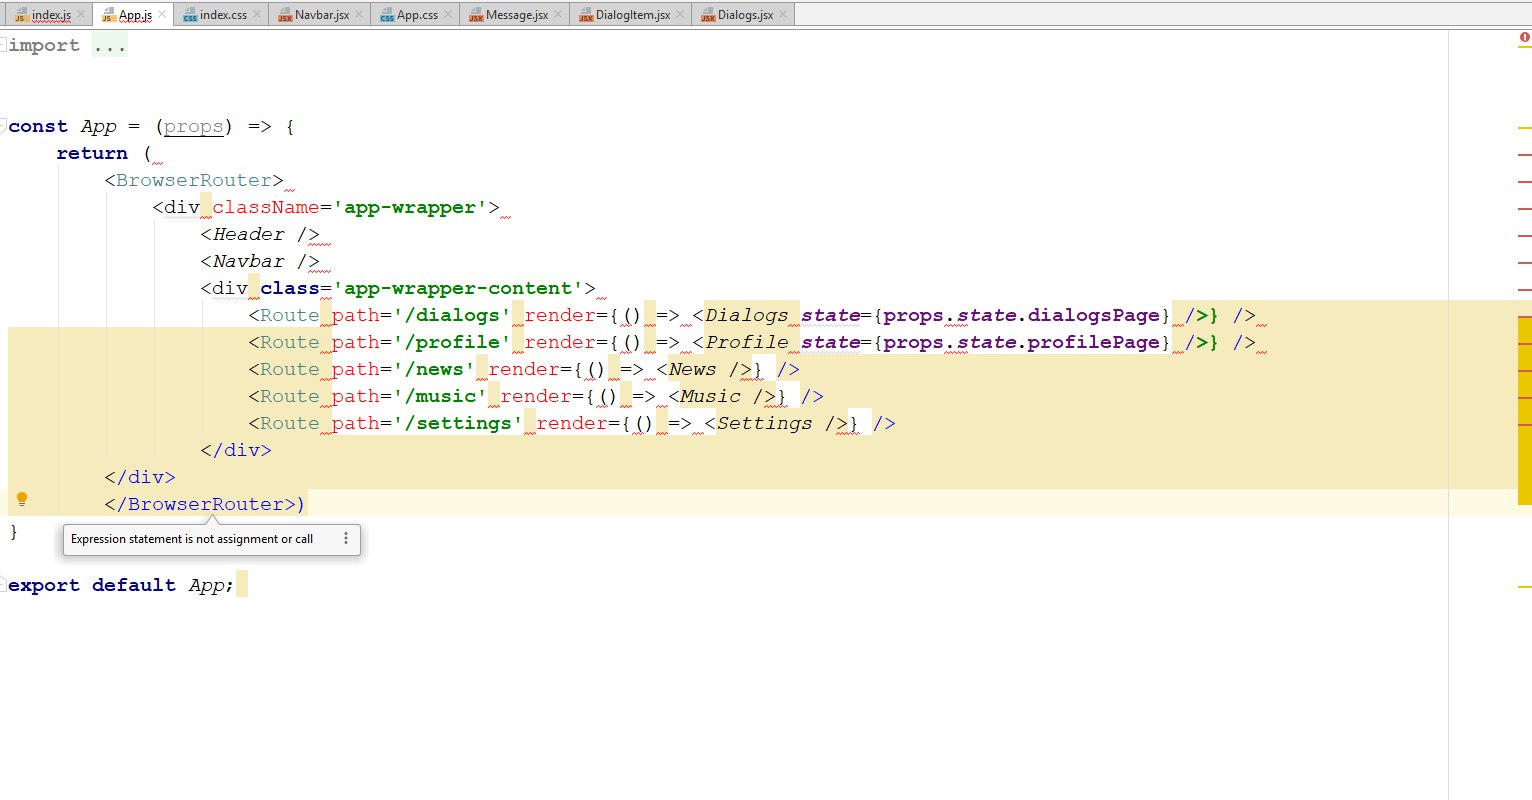The image size is (1532, 800).
Task: Click the '/profile' route path string
Action: [x=452, y=343]
